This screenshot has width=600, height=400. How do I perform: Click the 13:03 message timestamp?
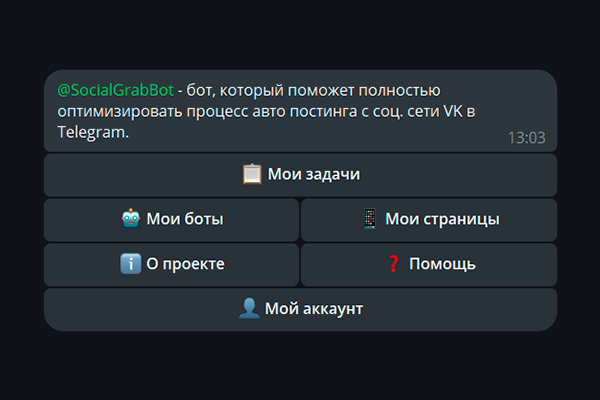click(526, 138)
